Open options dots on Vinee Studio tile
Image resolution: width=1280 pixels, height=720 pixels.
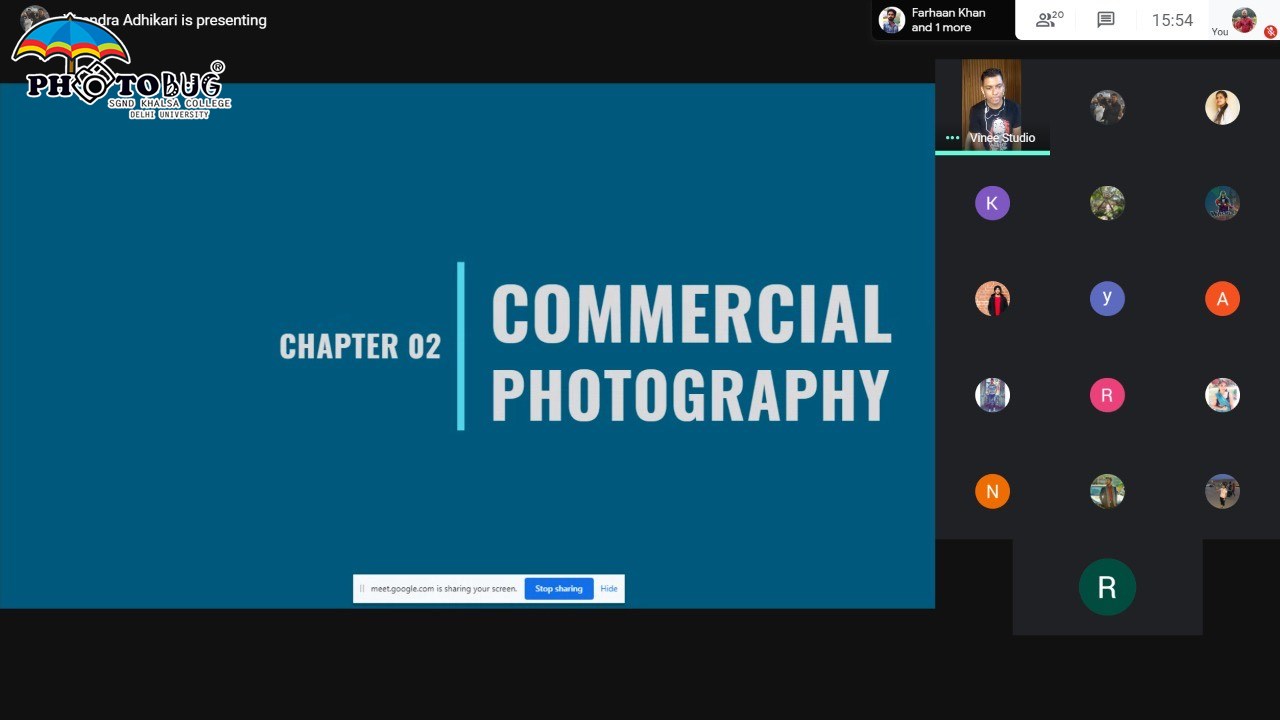pos(952,138)
